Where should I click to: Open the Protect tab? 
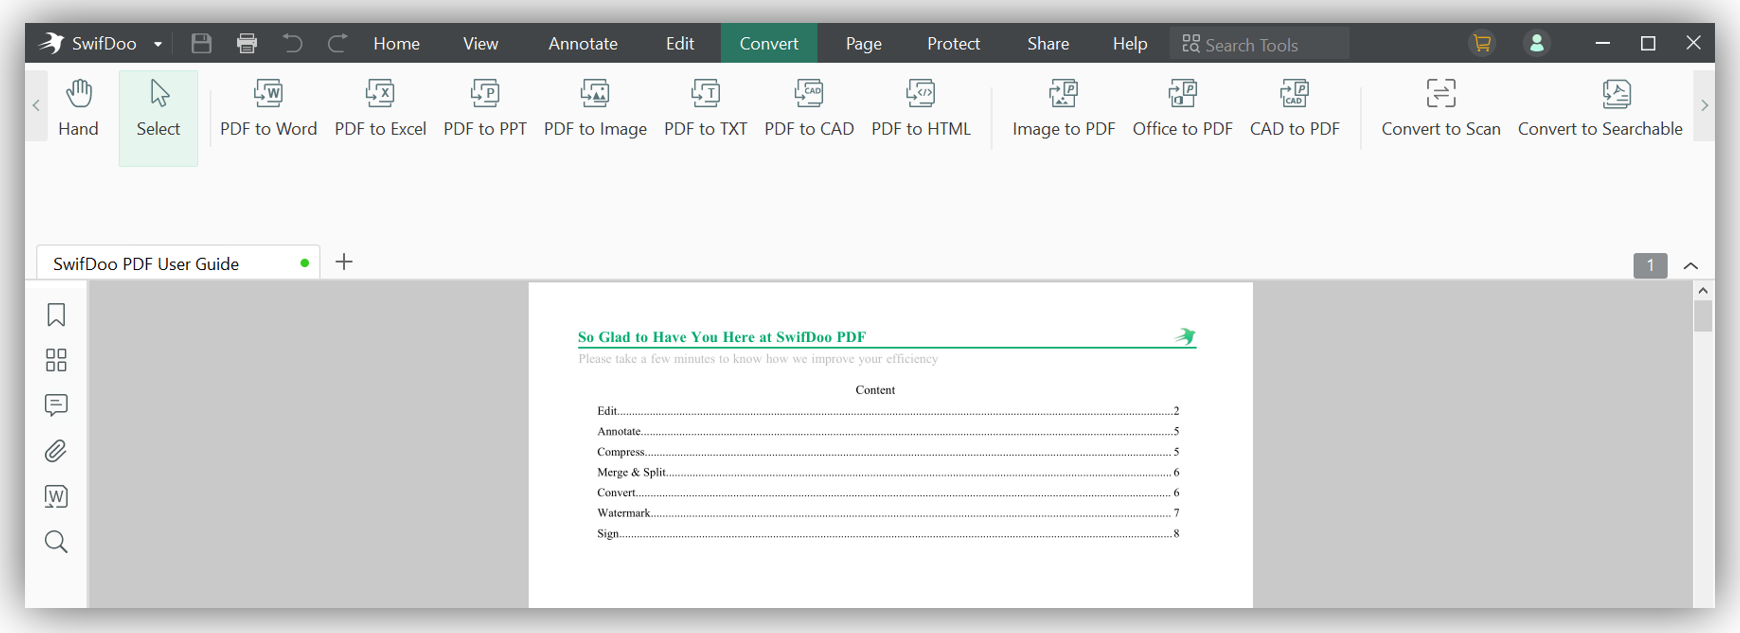tap(953, 43)
